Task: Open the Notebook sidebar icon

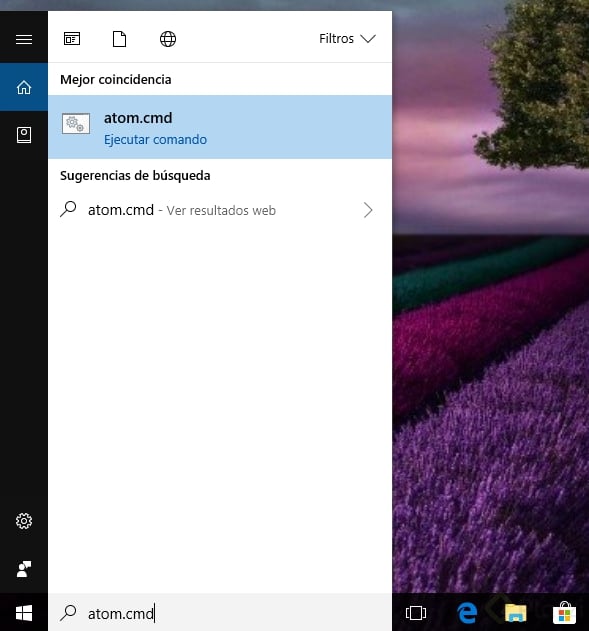Action: [24, 135]
